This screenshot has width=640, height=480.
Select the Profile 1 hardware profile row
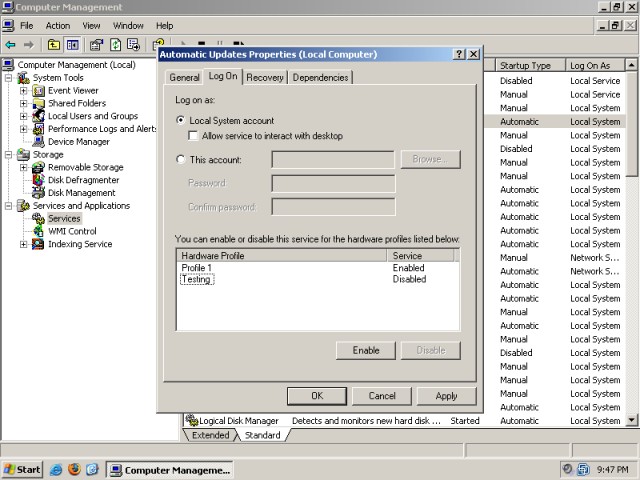317,268
